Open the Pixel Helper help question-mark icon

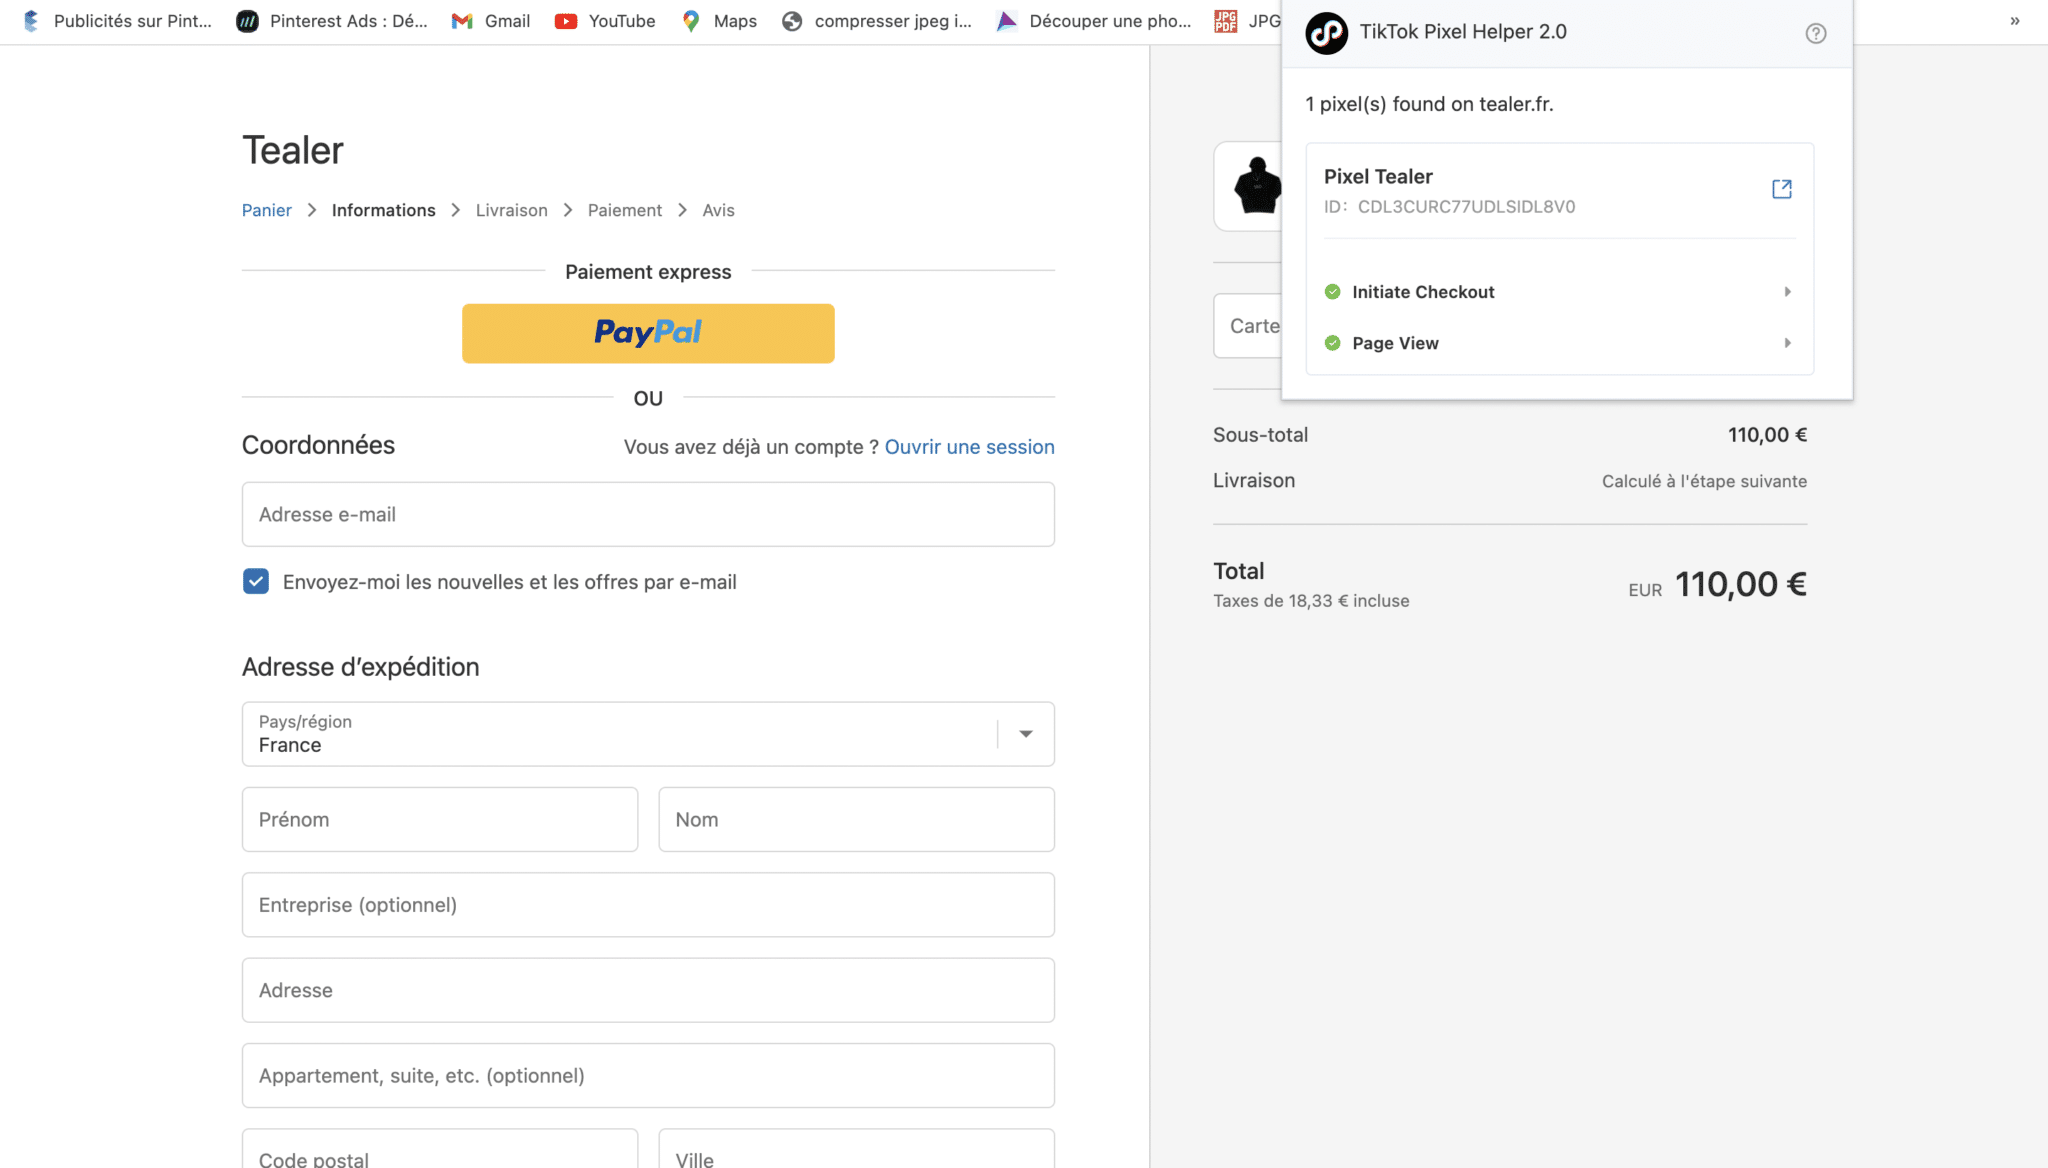1815,33
